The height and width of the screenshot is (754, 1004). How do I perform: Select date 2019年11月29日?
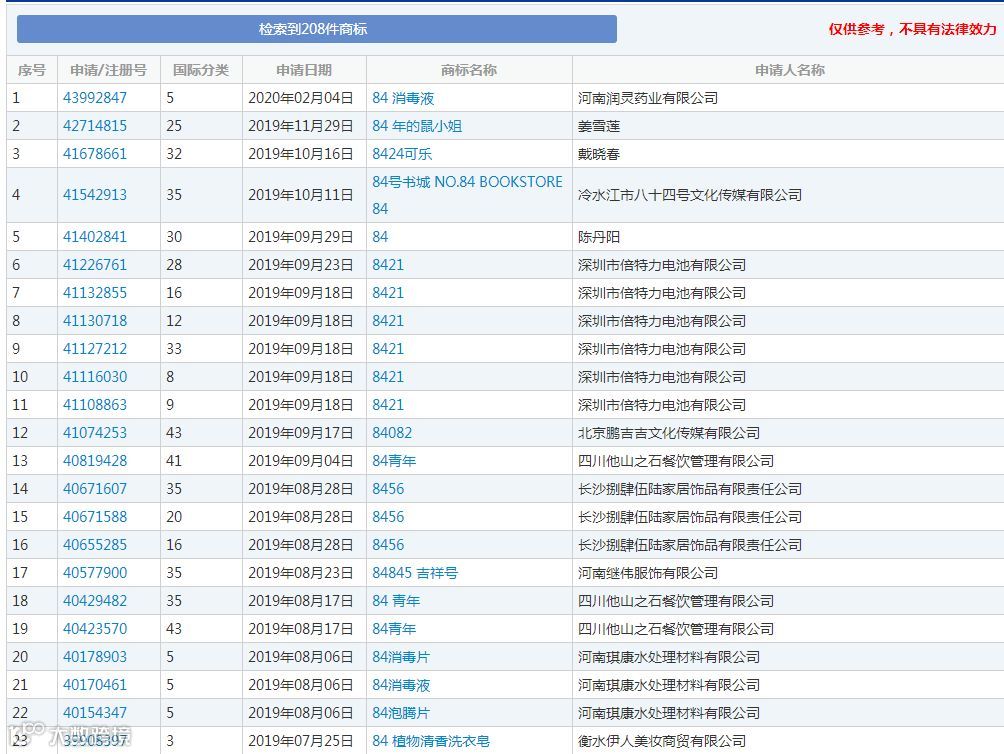pos(301,126)
